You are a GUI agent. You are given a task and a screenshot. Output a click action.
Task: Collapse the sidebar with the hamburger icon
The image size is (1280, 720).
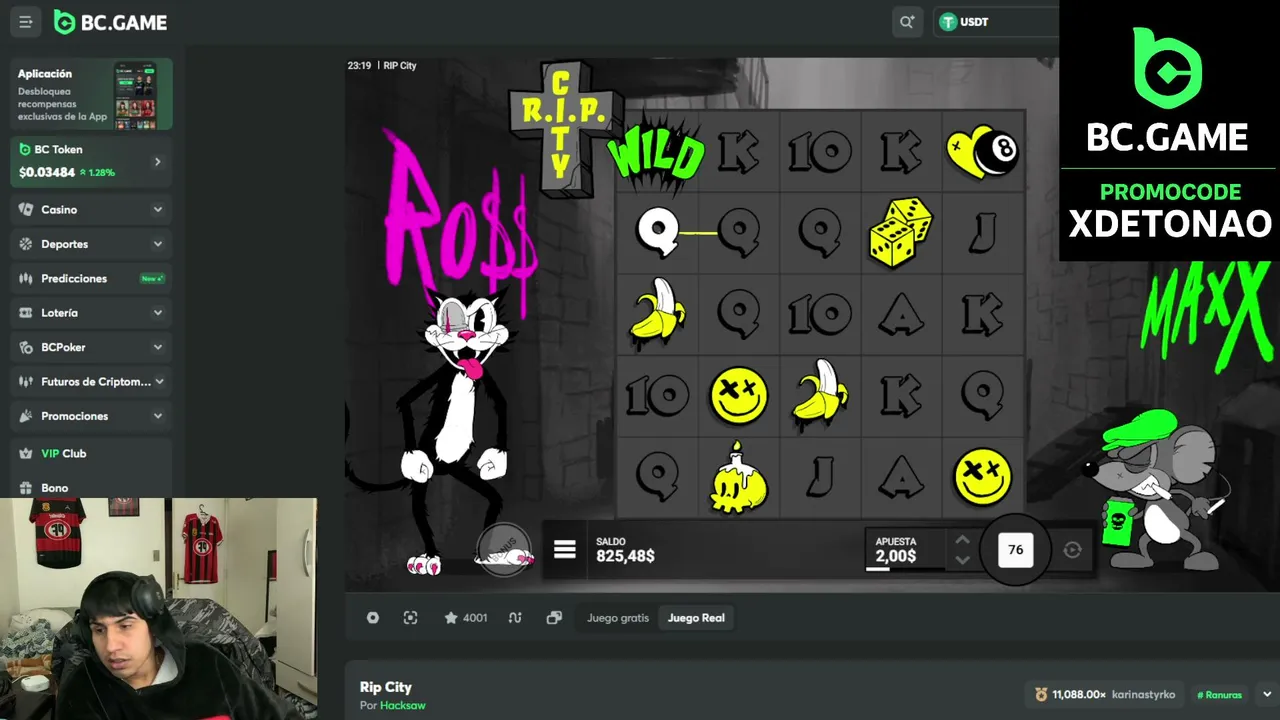[26, 22]
